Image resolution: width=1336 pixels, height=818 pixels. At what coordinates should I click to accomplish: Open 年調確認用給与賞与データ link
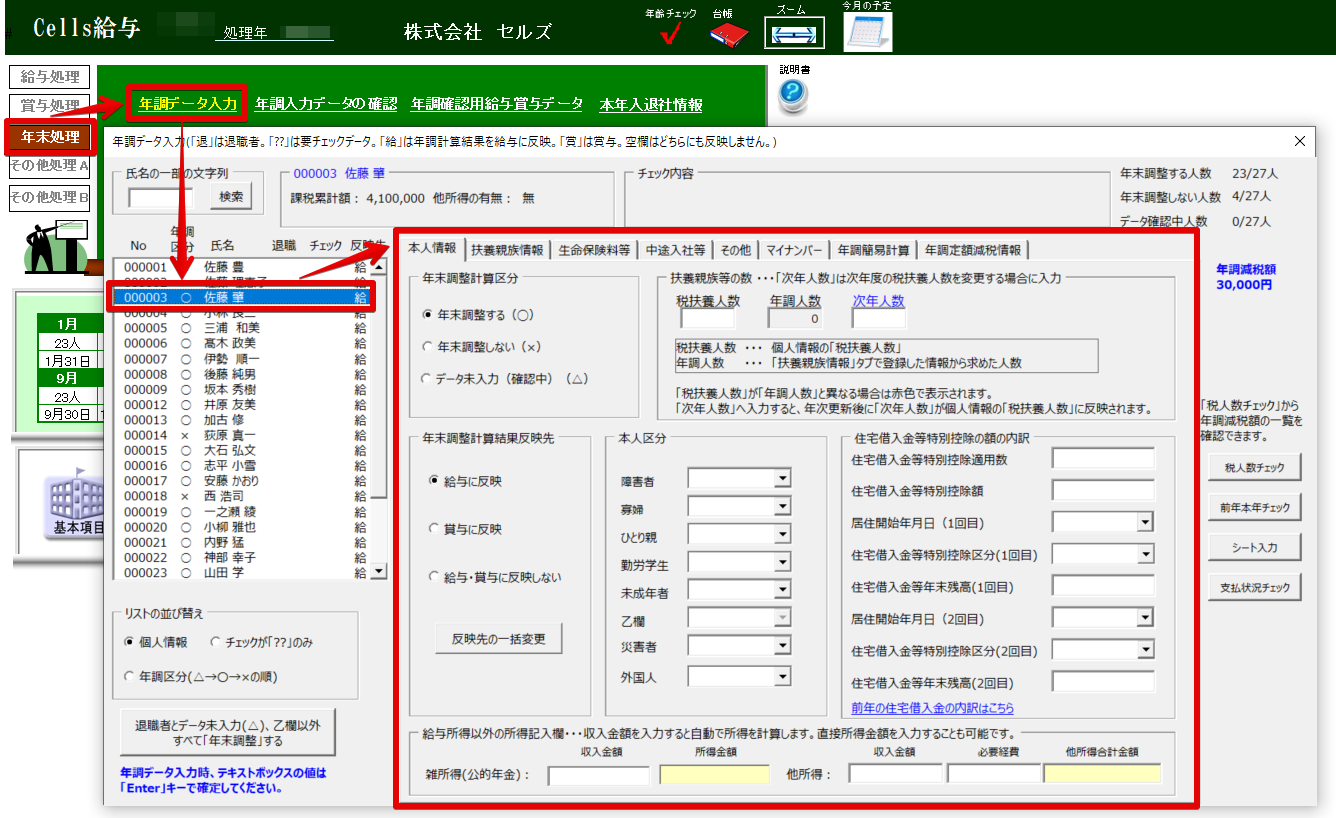(497, 103)
